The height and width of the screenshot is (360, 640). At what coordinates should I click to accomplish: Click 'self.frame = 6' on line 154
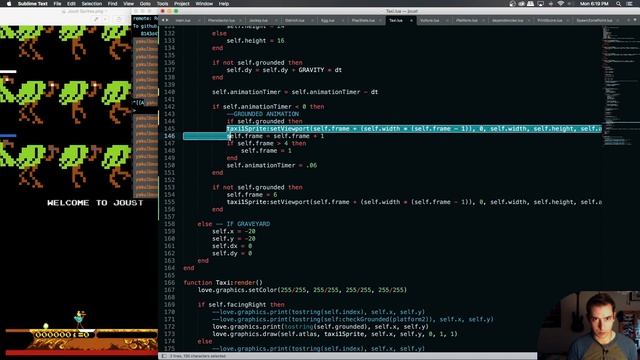click(x=252, y=195)
